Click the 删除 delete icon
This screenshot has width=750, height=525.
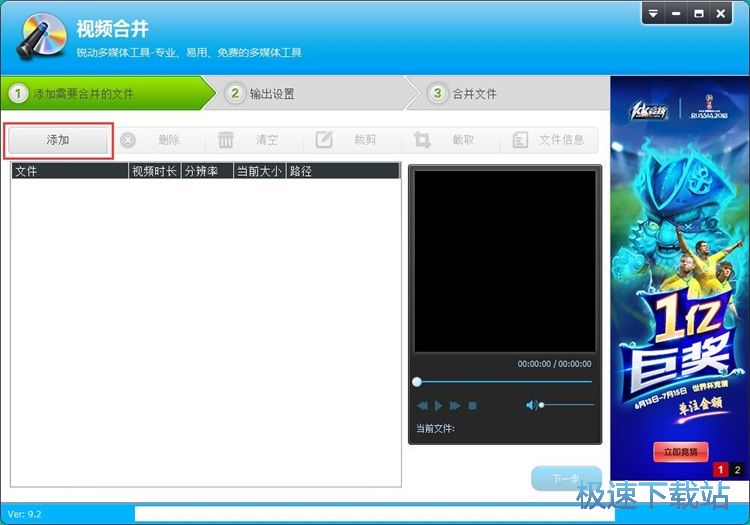128,140
